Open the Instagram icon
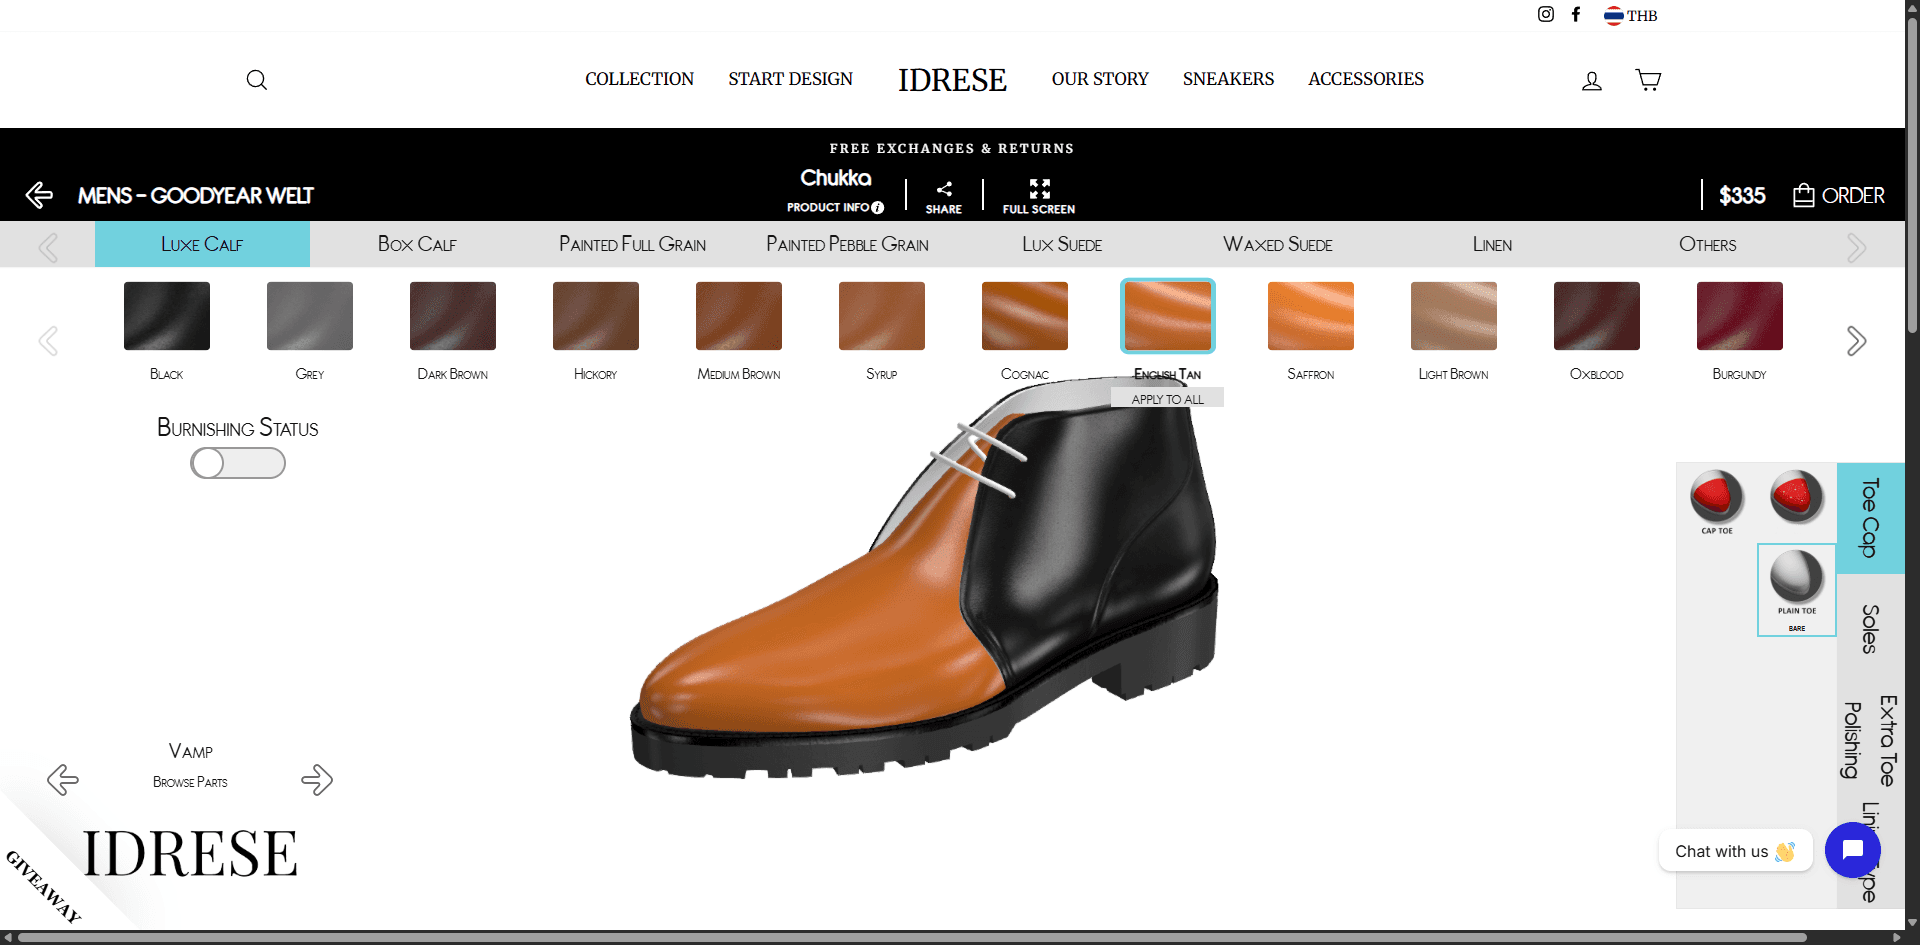Screen dimensions: 1920x945 click(x=1546, y=14)
